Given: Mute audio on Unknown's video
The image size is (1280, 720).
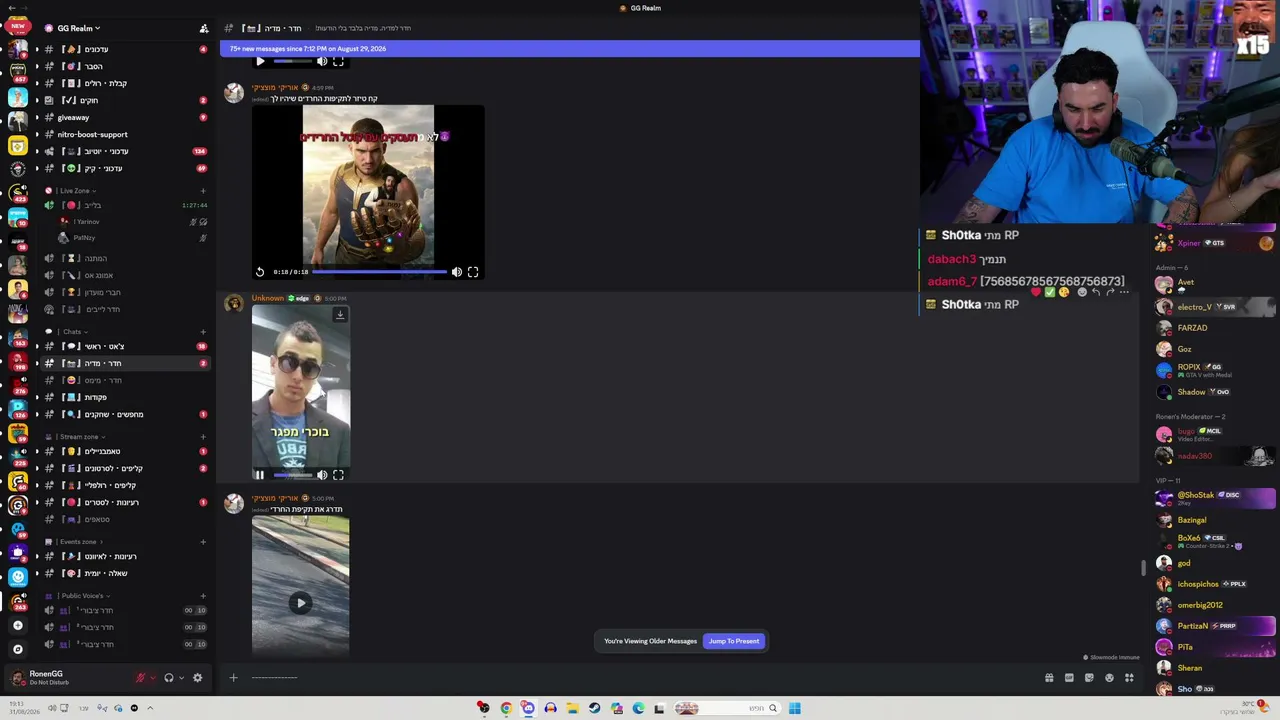Looking at the screenshot, I should (322, 475).
